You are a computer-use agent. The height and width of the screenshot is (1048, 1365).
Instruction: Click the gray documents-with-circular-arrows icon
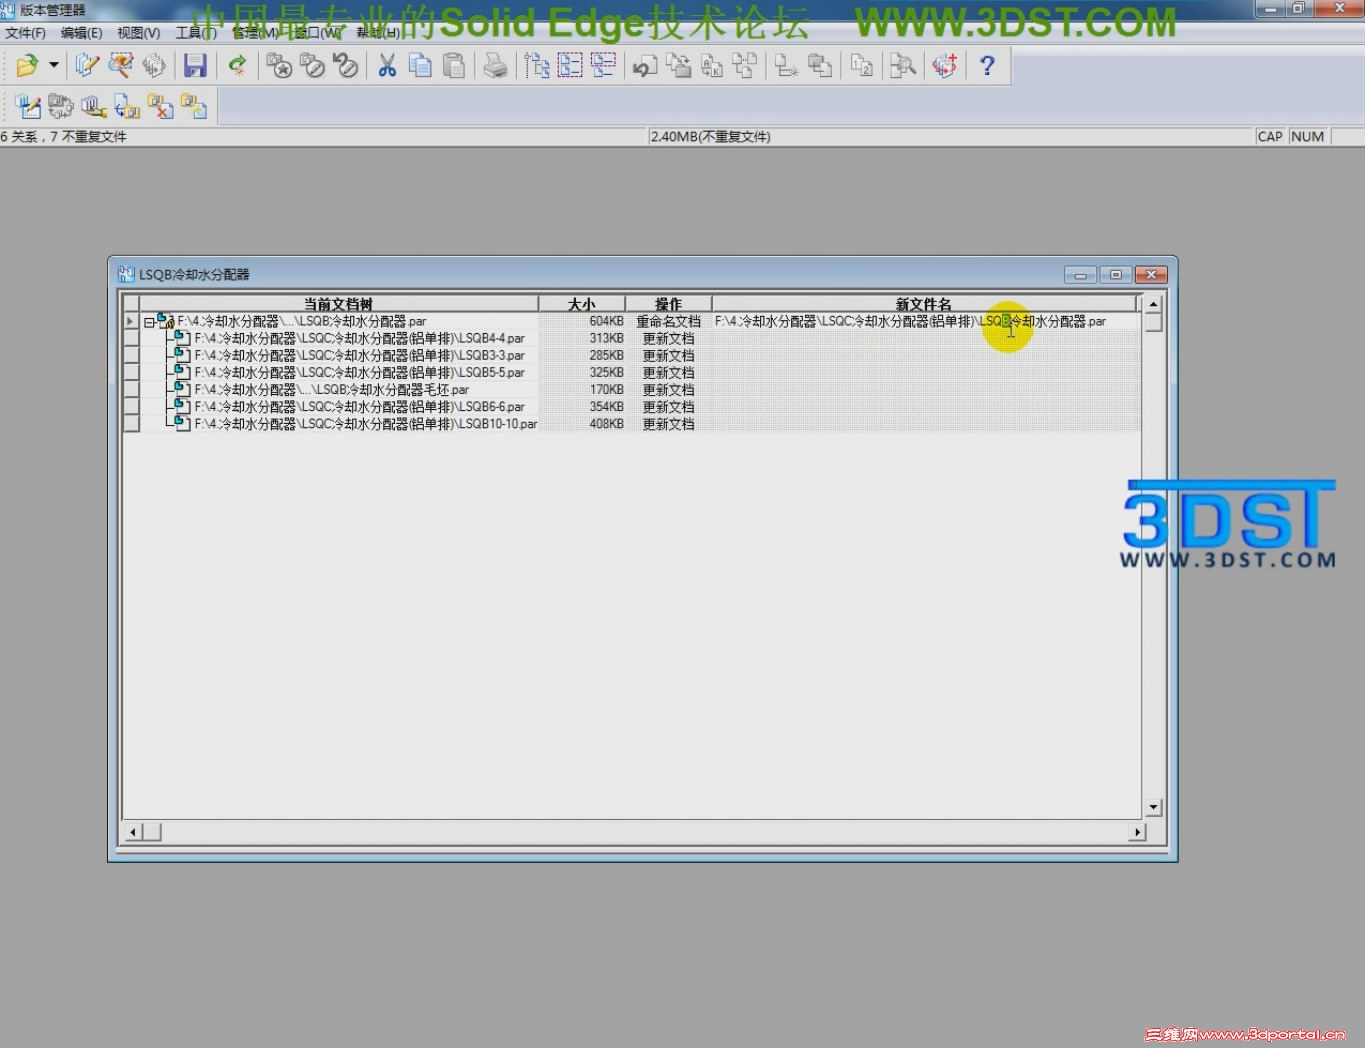coord(61,106)
